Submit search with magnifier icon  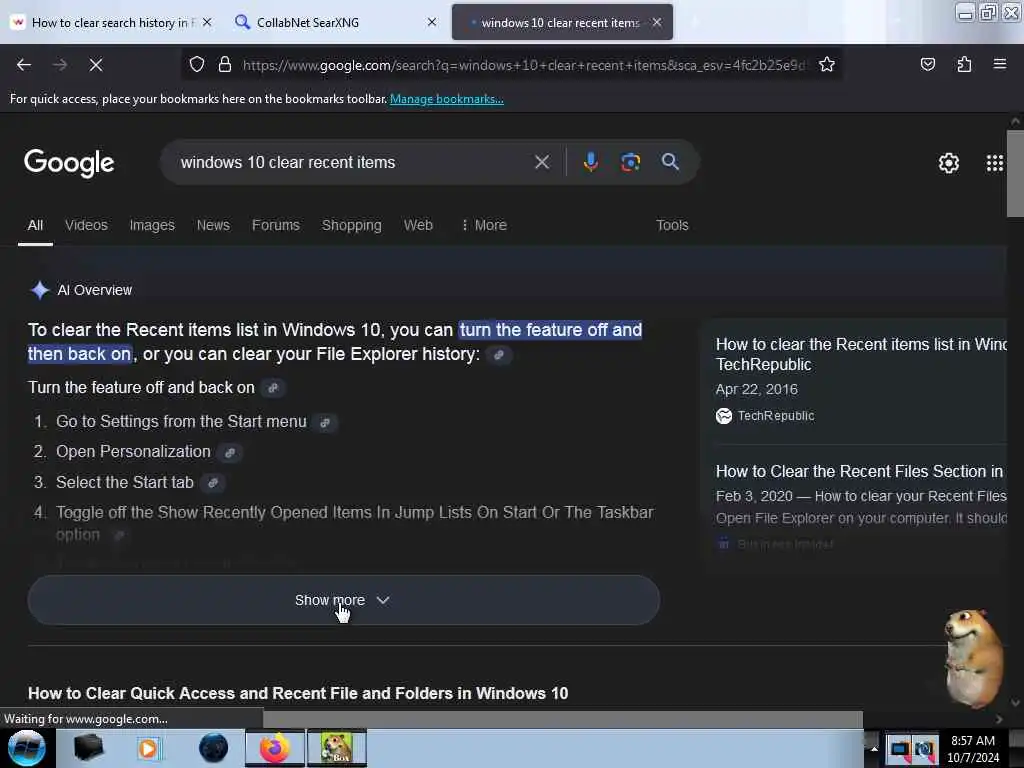click(x=670, y=162)
